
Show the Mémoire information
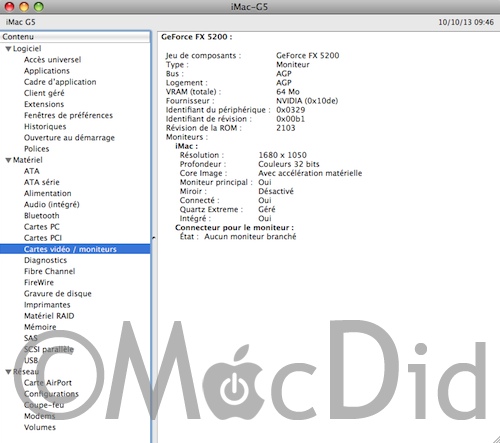pos(40,327)
